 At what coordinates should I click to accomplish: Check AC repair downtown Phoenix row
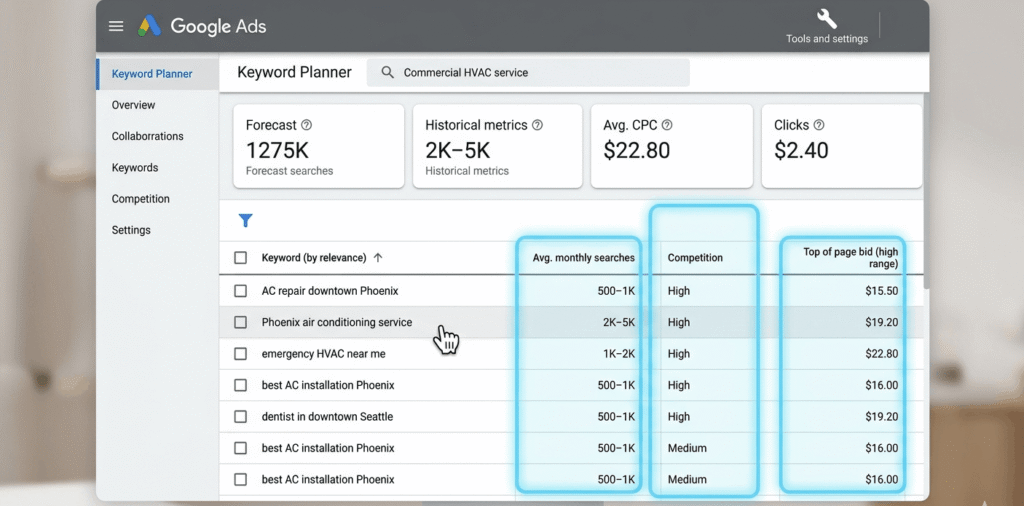pyautogui.click(x=240, y=291)
